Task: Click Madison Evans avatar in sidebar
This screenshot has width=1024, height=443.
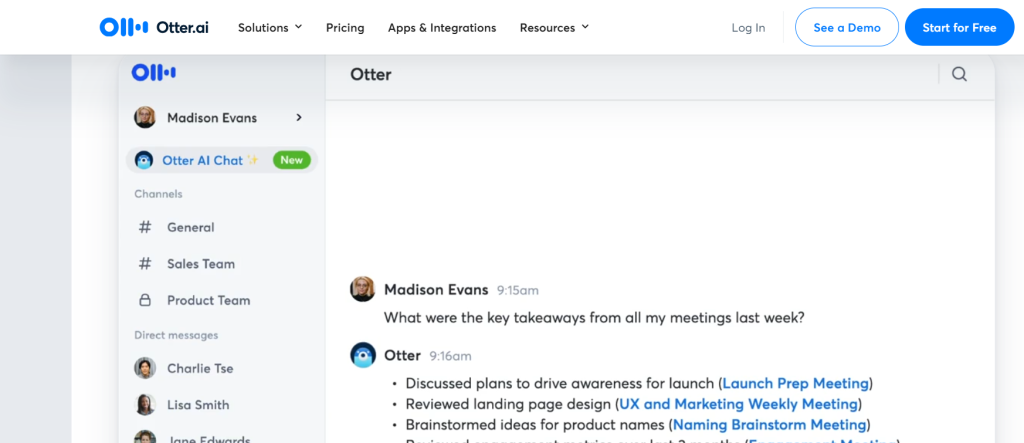Action: pos(145,118)
